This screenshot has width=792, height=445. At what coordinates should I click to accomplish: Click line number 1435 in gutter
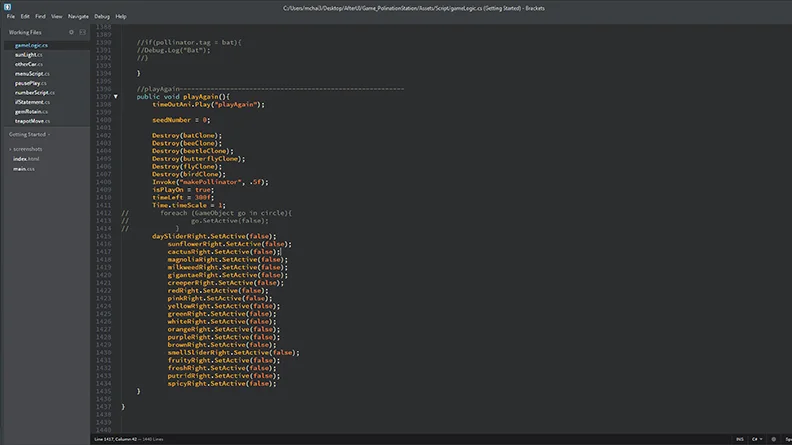(104, 391)
